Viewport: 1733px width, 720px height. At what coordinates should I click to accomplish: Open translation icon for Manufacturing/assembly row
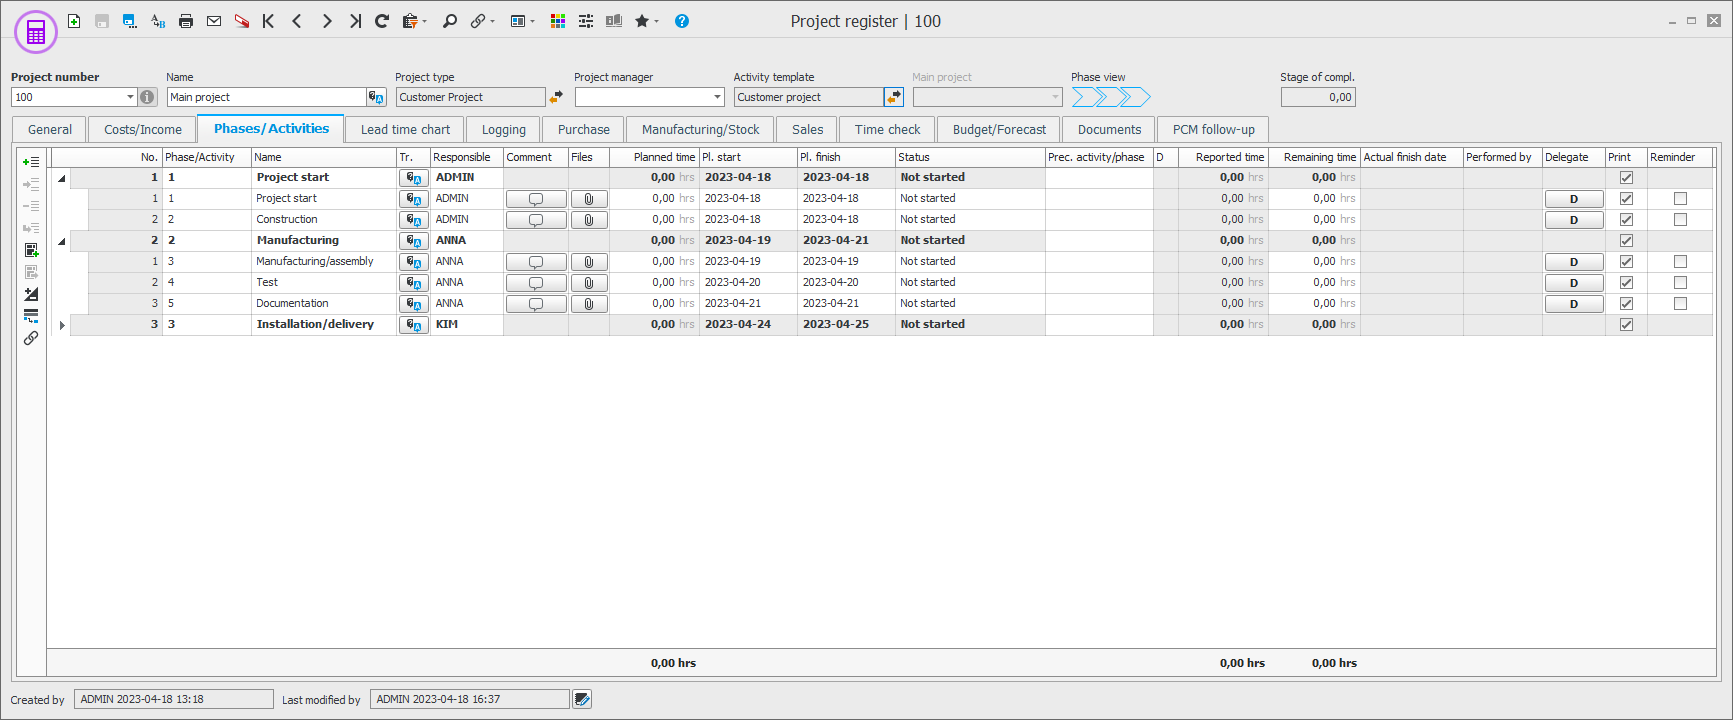click(414, 262)
